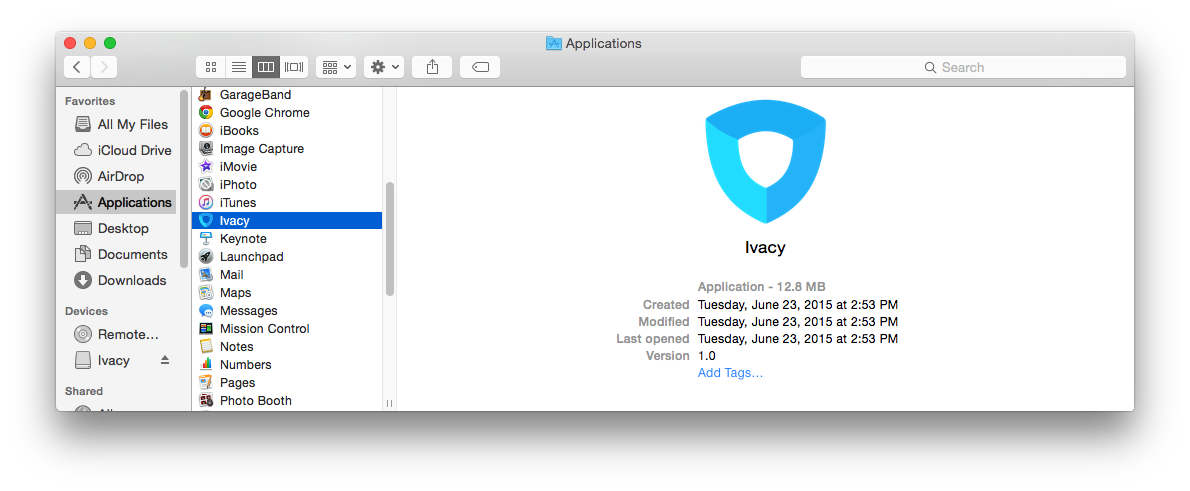1190x491 pixels.
Task: Open the item arrangement dropdown
Action: pyautogui.click(x=336, y=67)
